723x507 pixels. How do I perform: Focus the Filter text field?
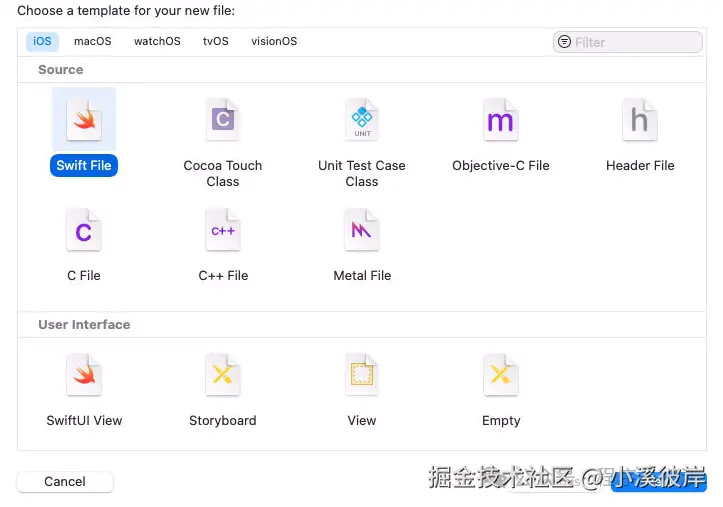[x=628, y=42]
